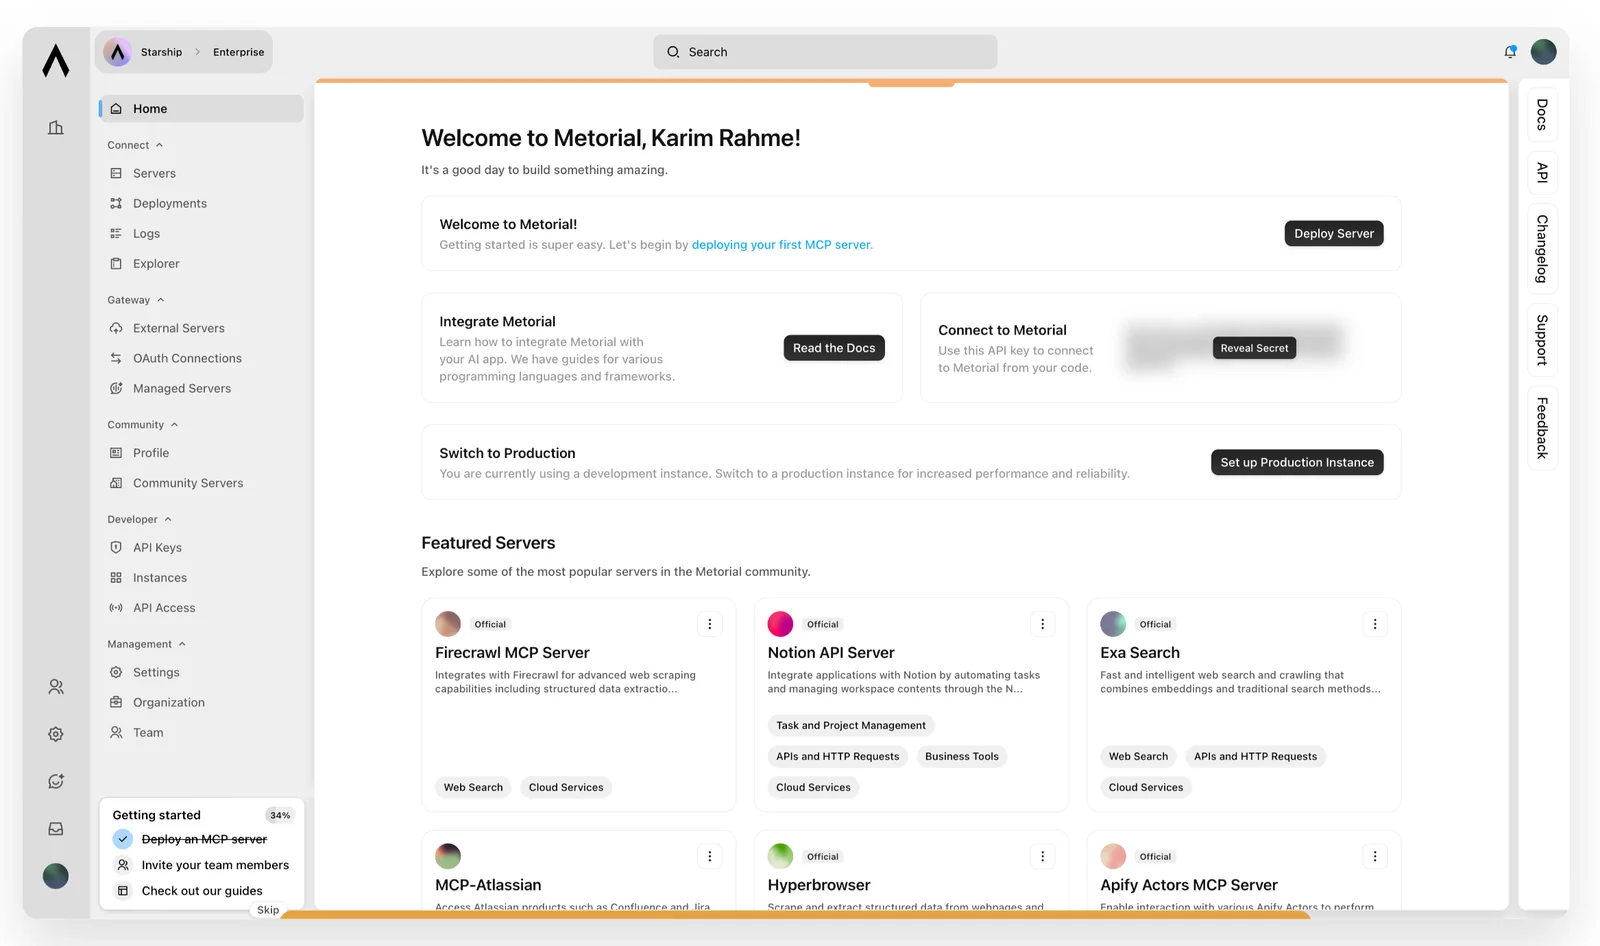Viewport: 1600px width, 946px height.
Task: Toggle the Deploy an MCP server checkmark
Action: point(123,839)
